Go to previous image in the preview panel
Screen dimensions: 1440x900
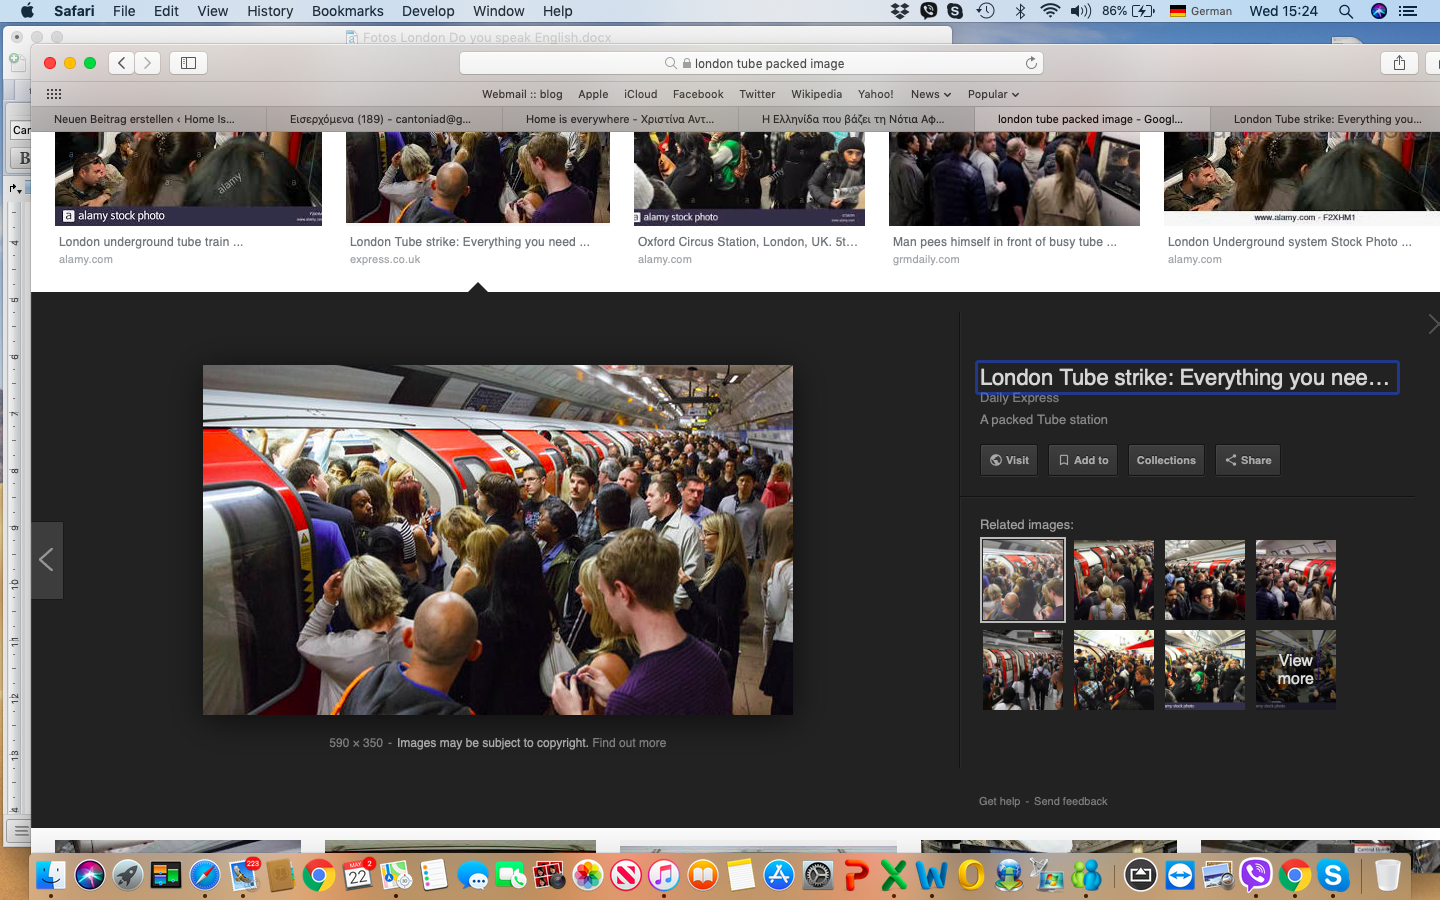[47, 560]
